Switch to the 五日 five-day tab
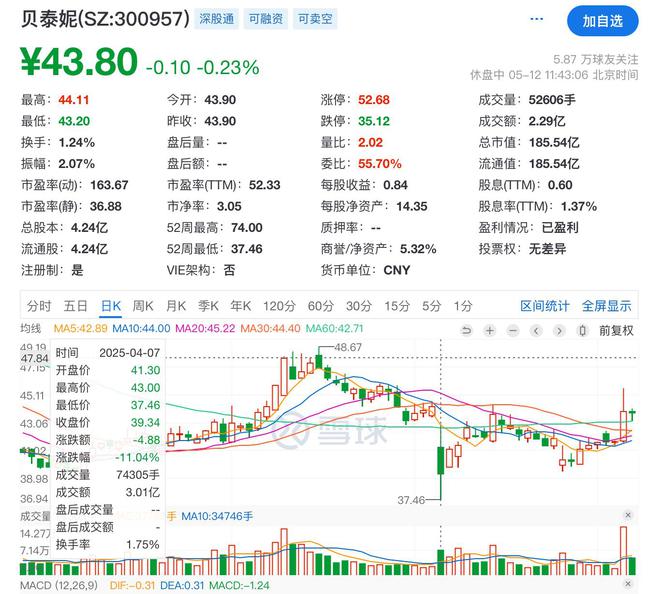Viewport: 660px width, 594px height. (75, 306)
